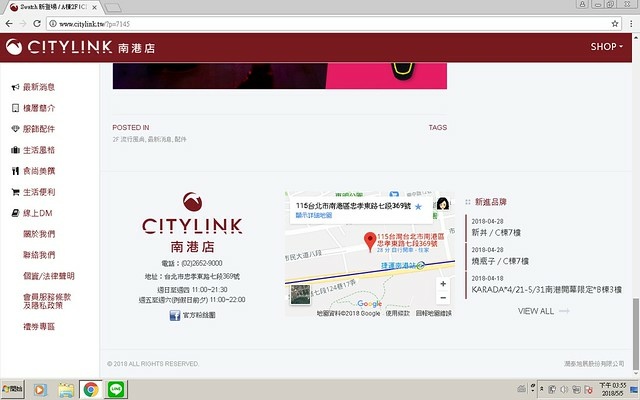Click the Facebook 官方粉絲團 icon
This screenshot has width=640, height=400.
(x=175, y=315)
